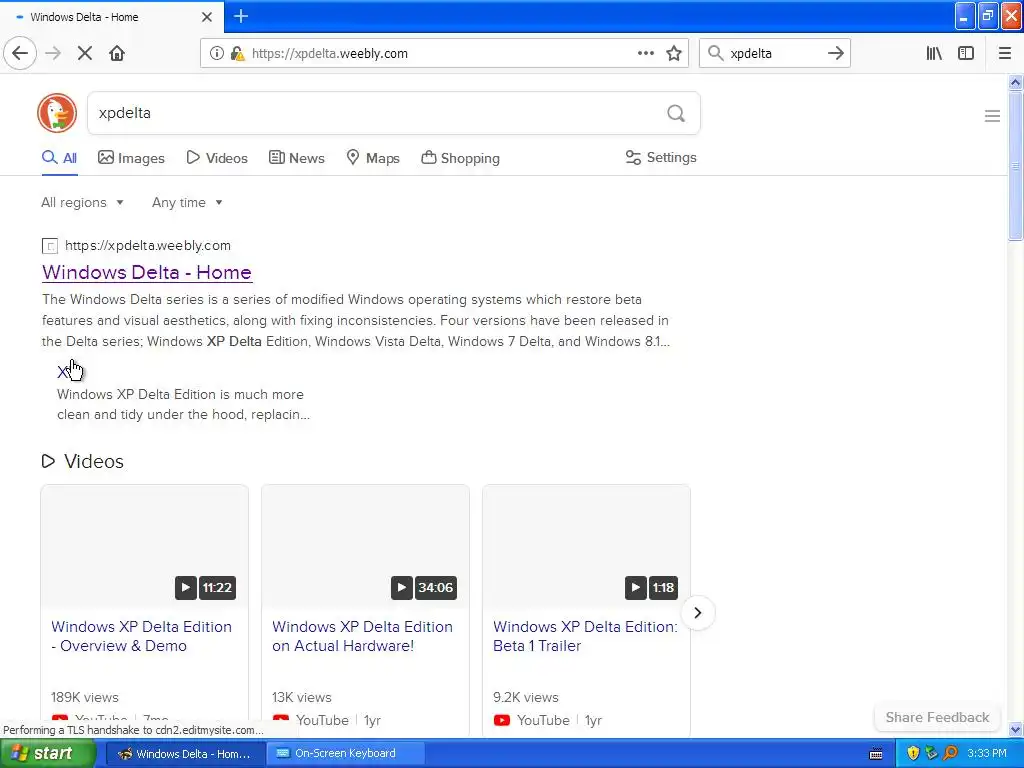Viewport: 1024px width, 768px height.
Task: Click the keyboard icon in taskbar
Action: (x=876, y=754)
